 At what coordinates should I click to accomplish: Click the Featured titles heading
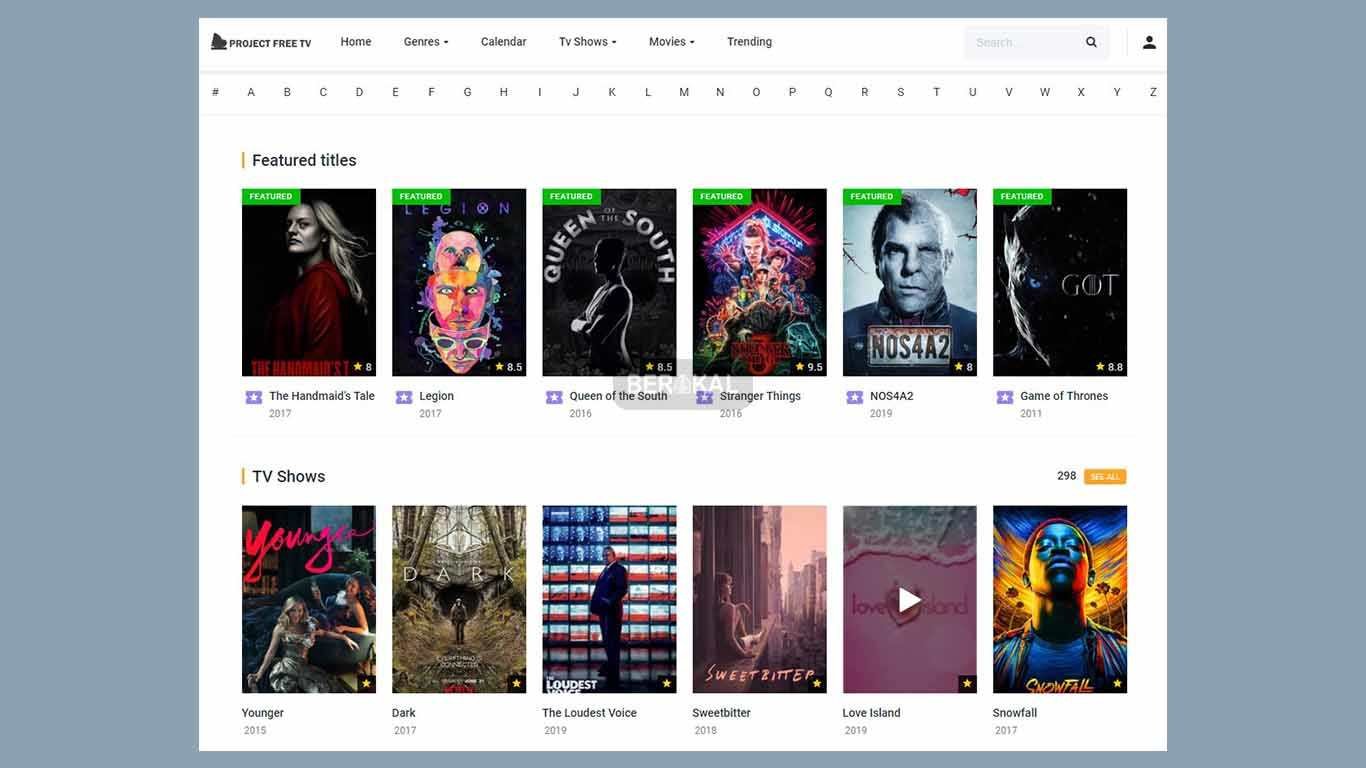click(304, 160)
